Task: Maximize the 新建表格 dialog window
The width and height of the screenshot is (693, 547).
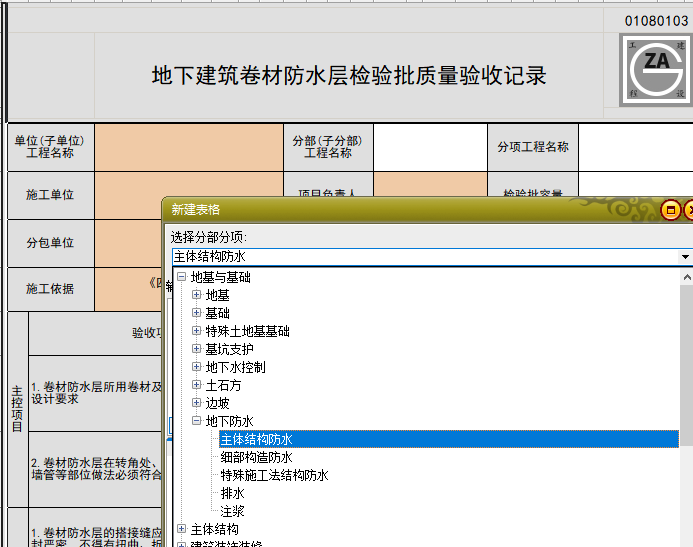Action: click(x=671, y=210)
